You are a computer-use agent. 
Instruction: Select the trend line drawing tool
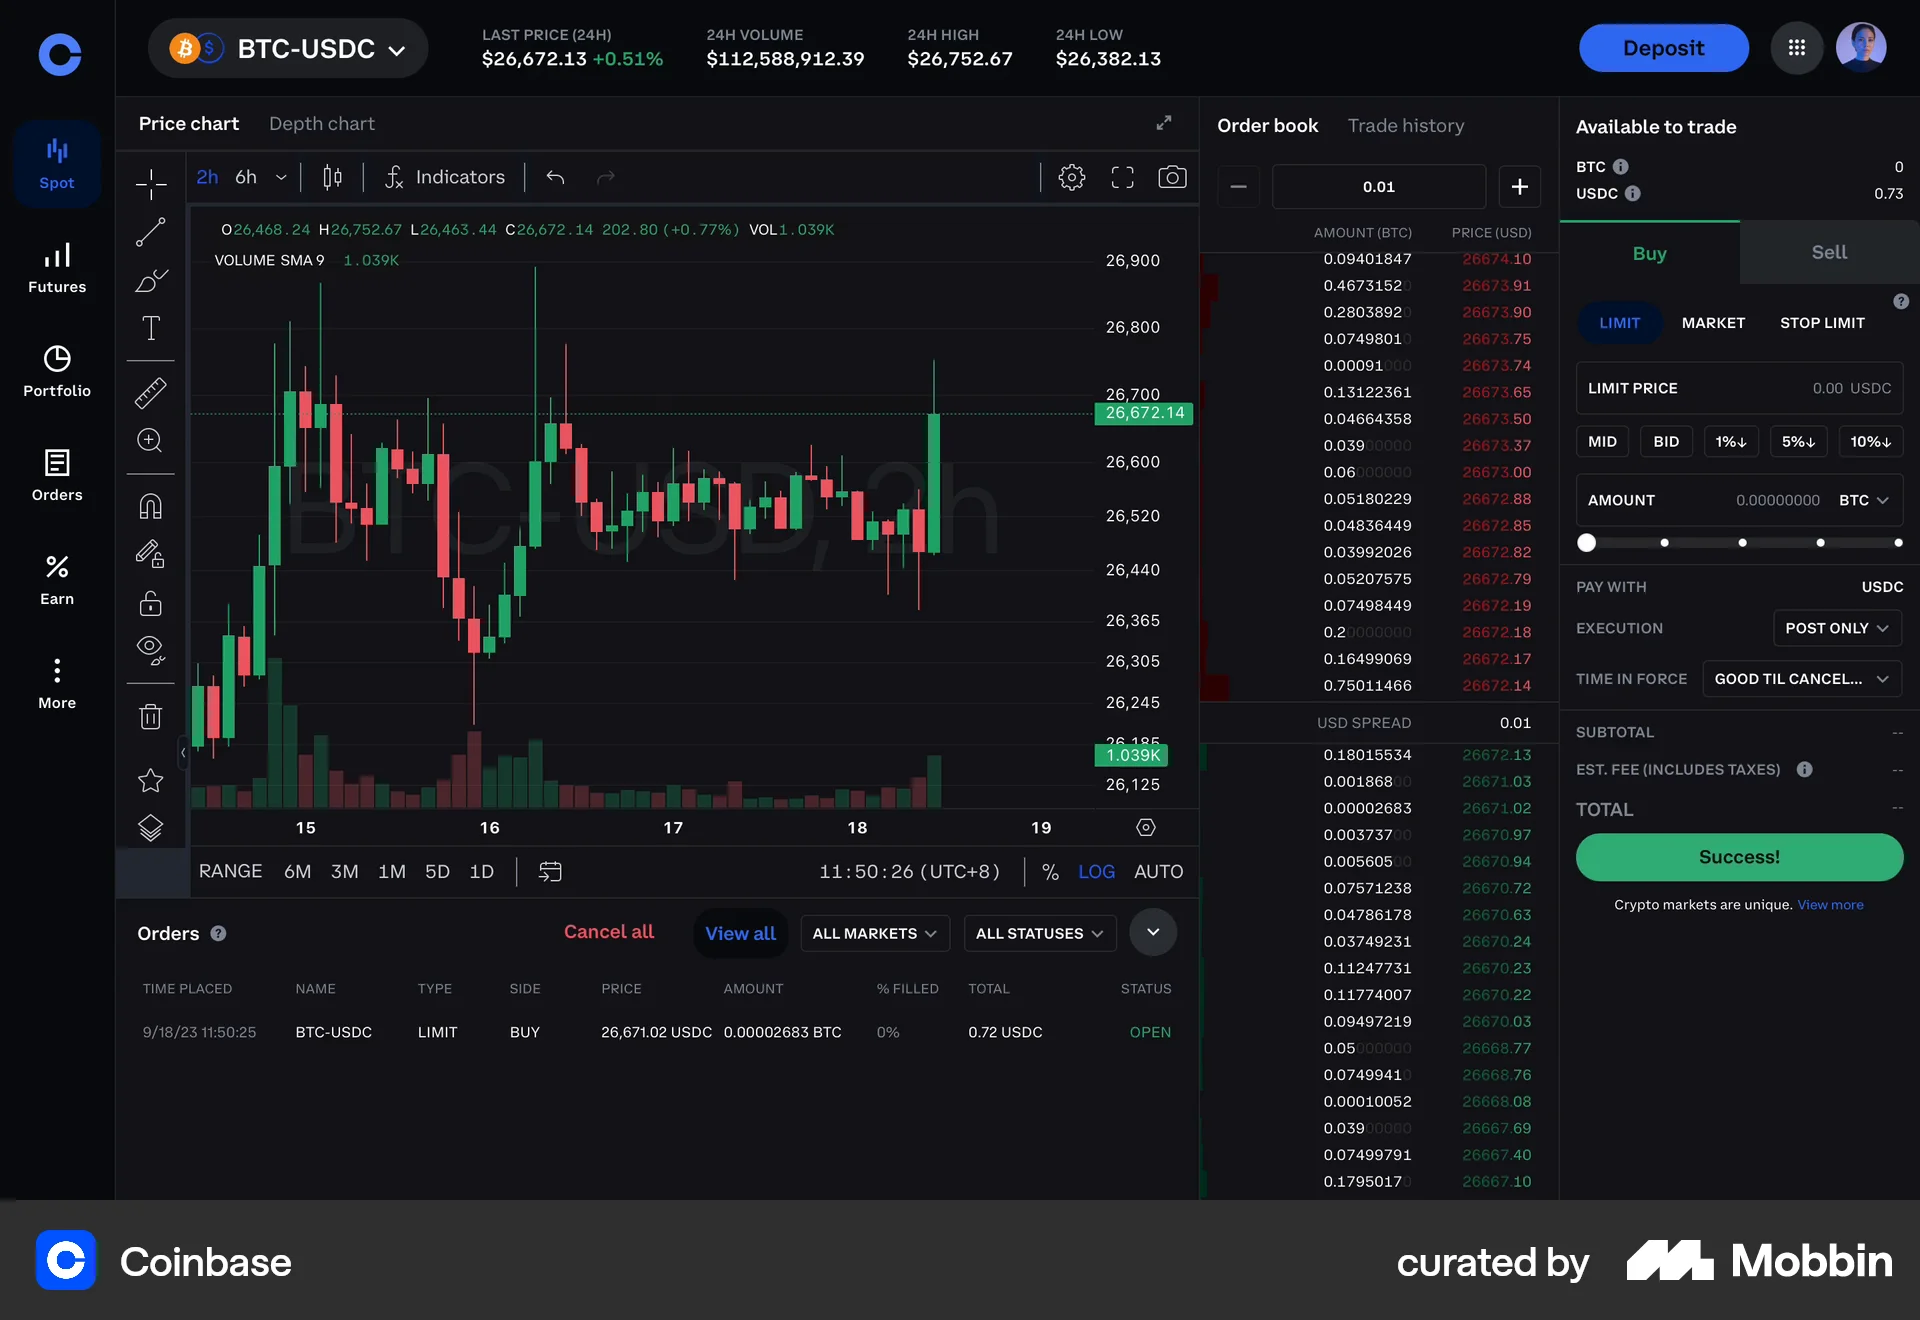click(x=150, y=232)
